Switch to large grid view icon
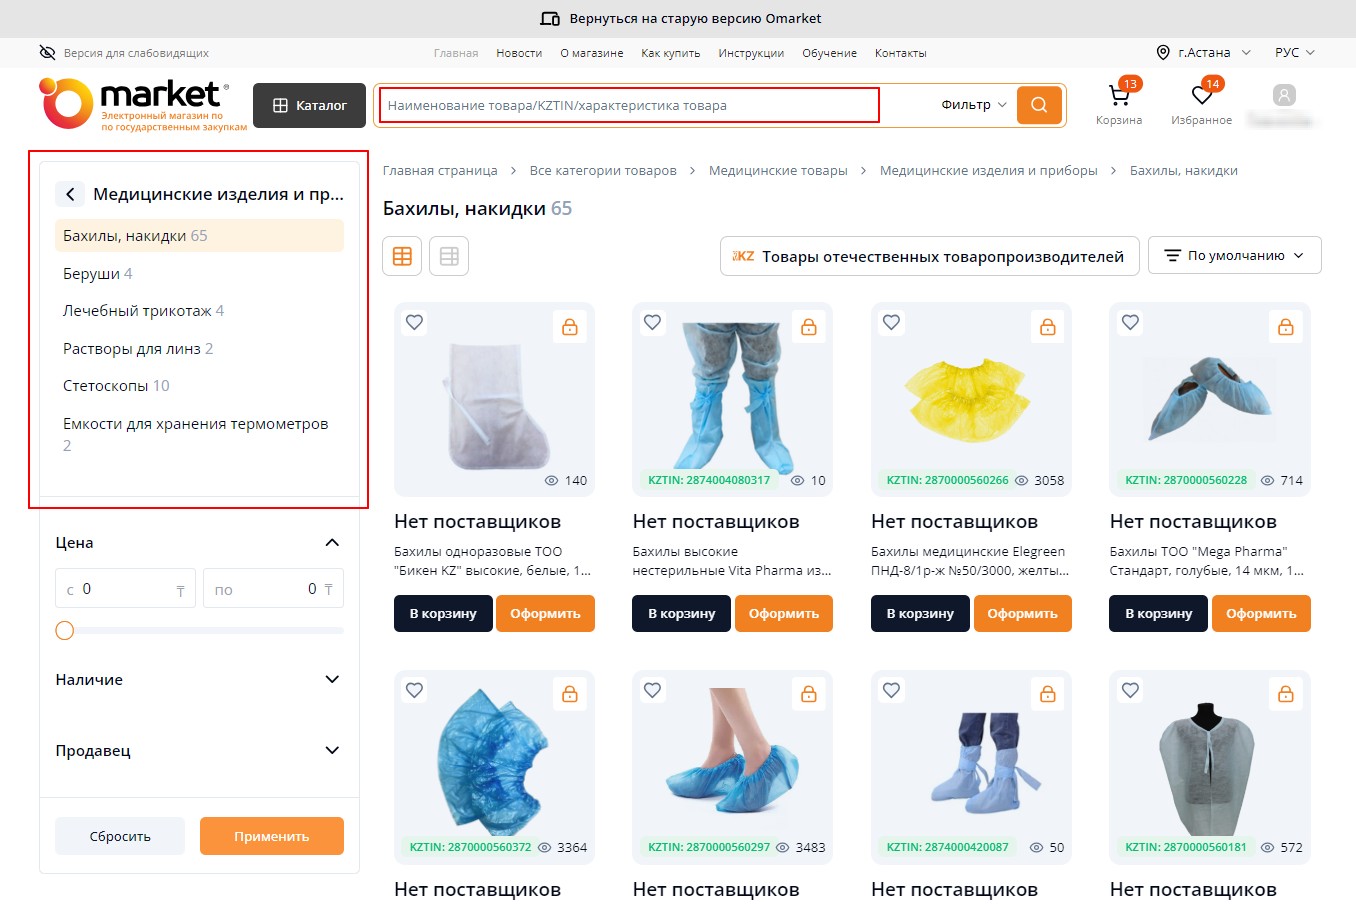Image resolution: width=1356 pixels, height=908 pixels. tap(402, 256)
